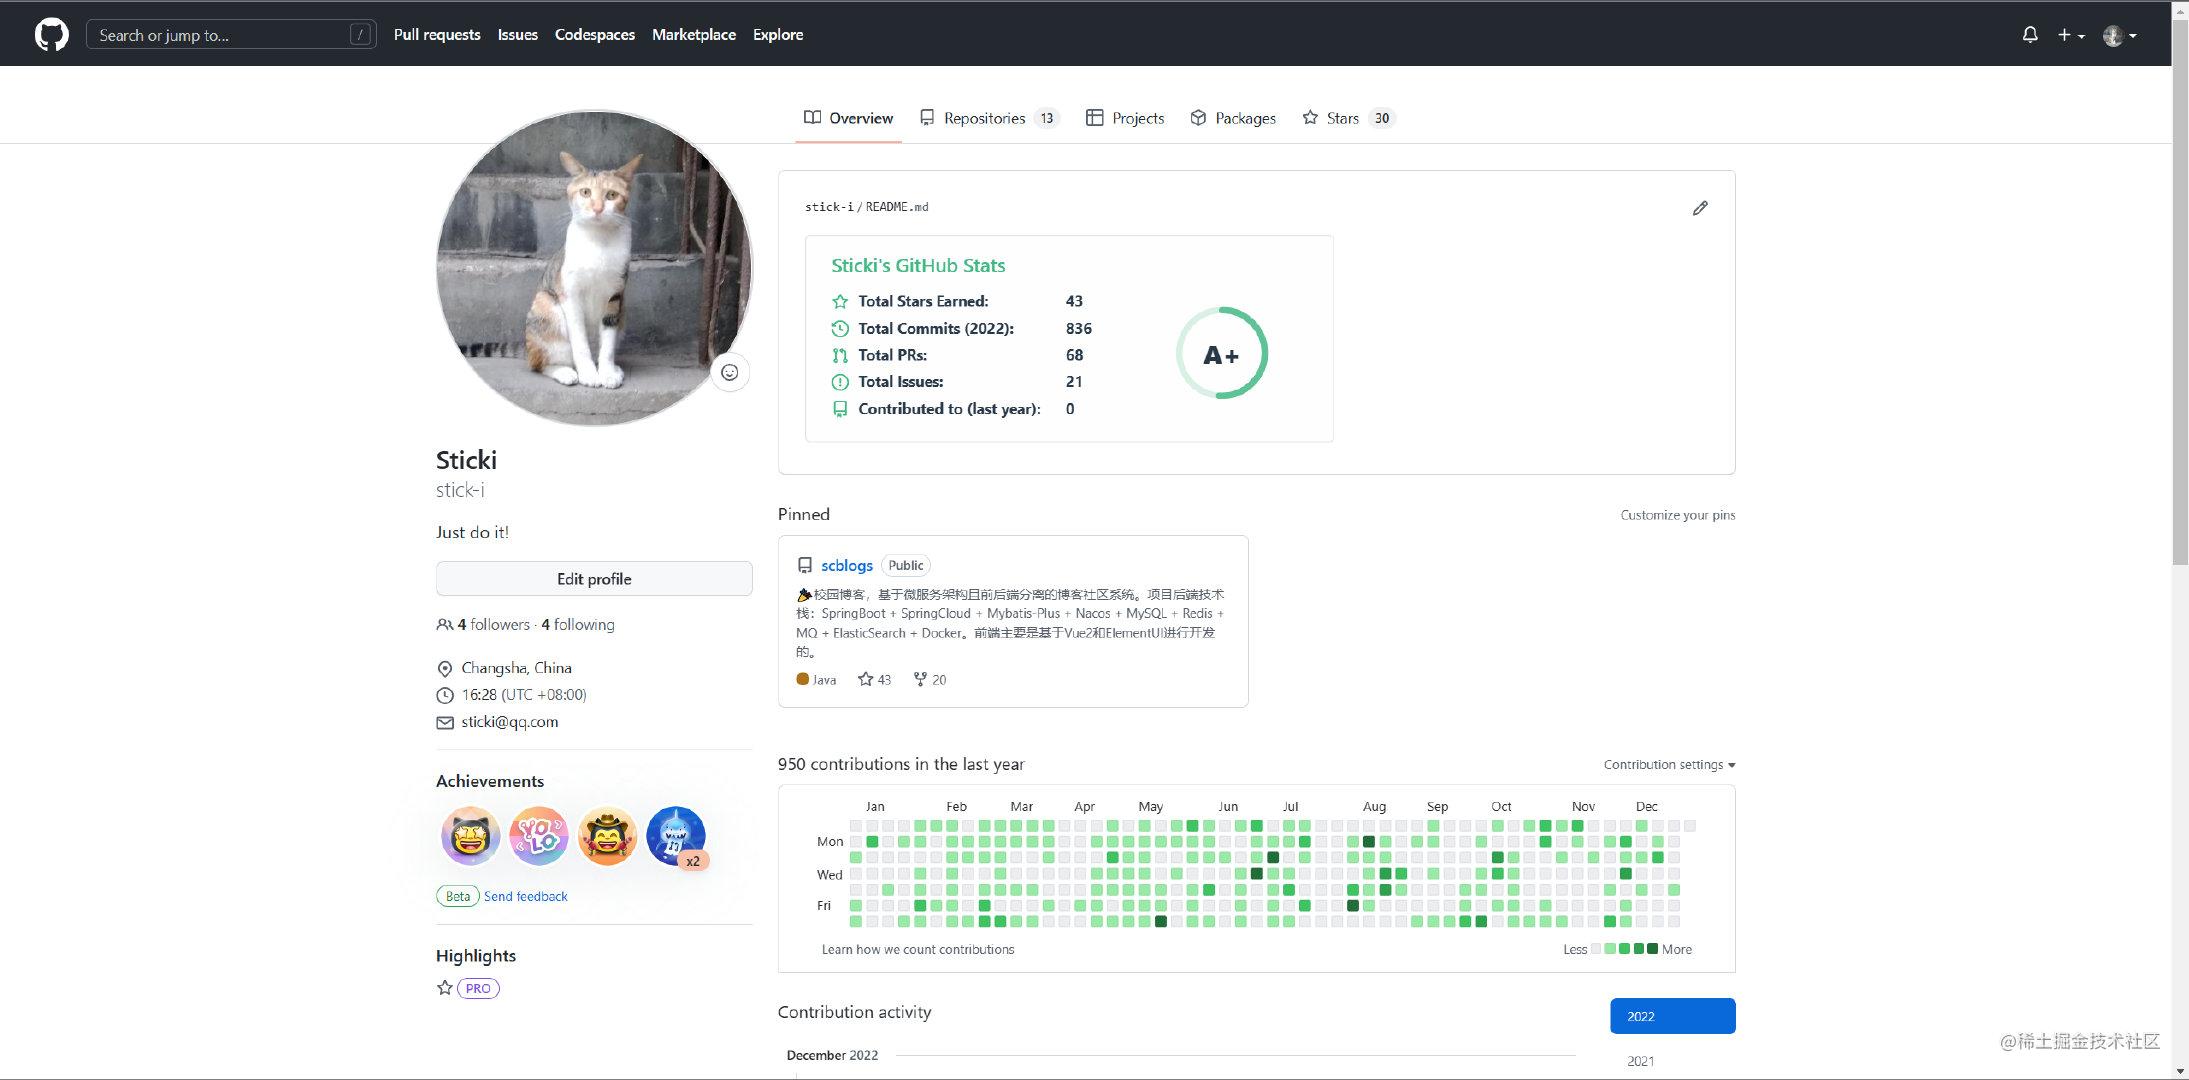Click fork count icon on scblogs
Screen dimensions: 2189x1080
920,679
